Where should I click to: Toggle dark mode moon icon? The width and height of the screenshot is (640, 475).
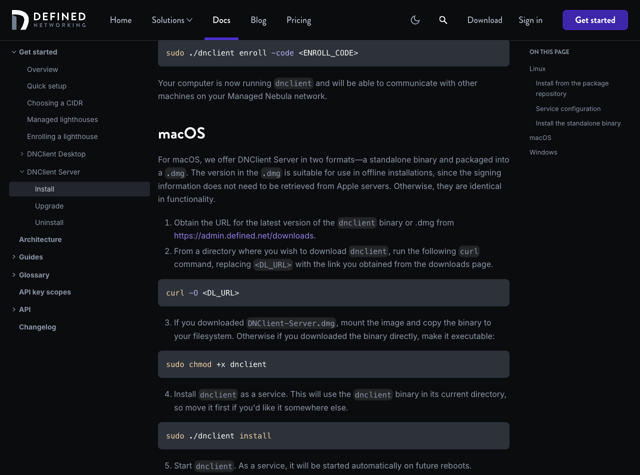(x=415, y=20)
